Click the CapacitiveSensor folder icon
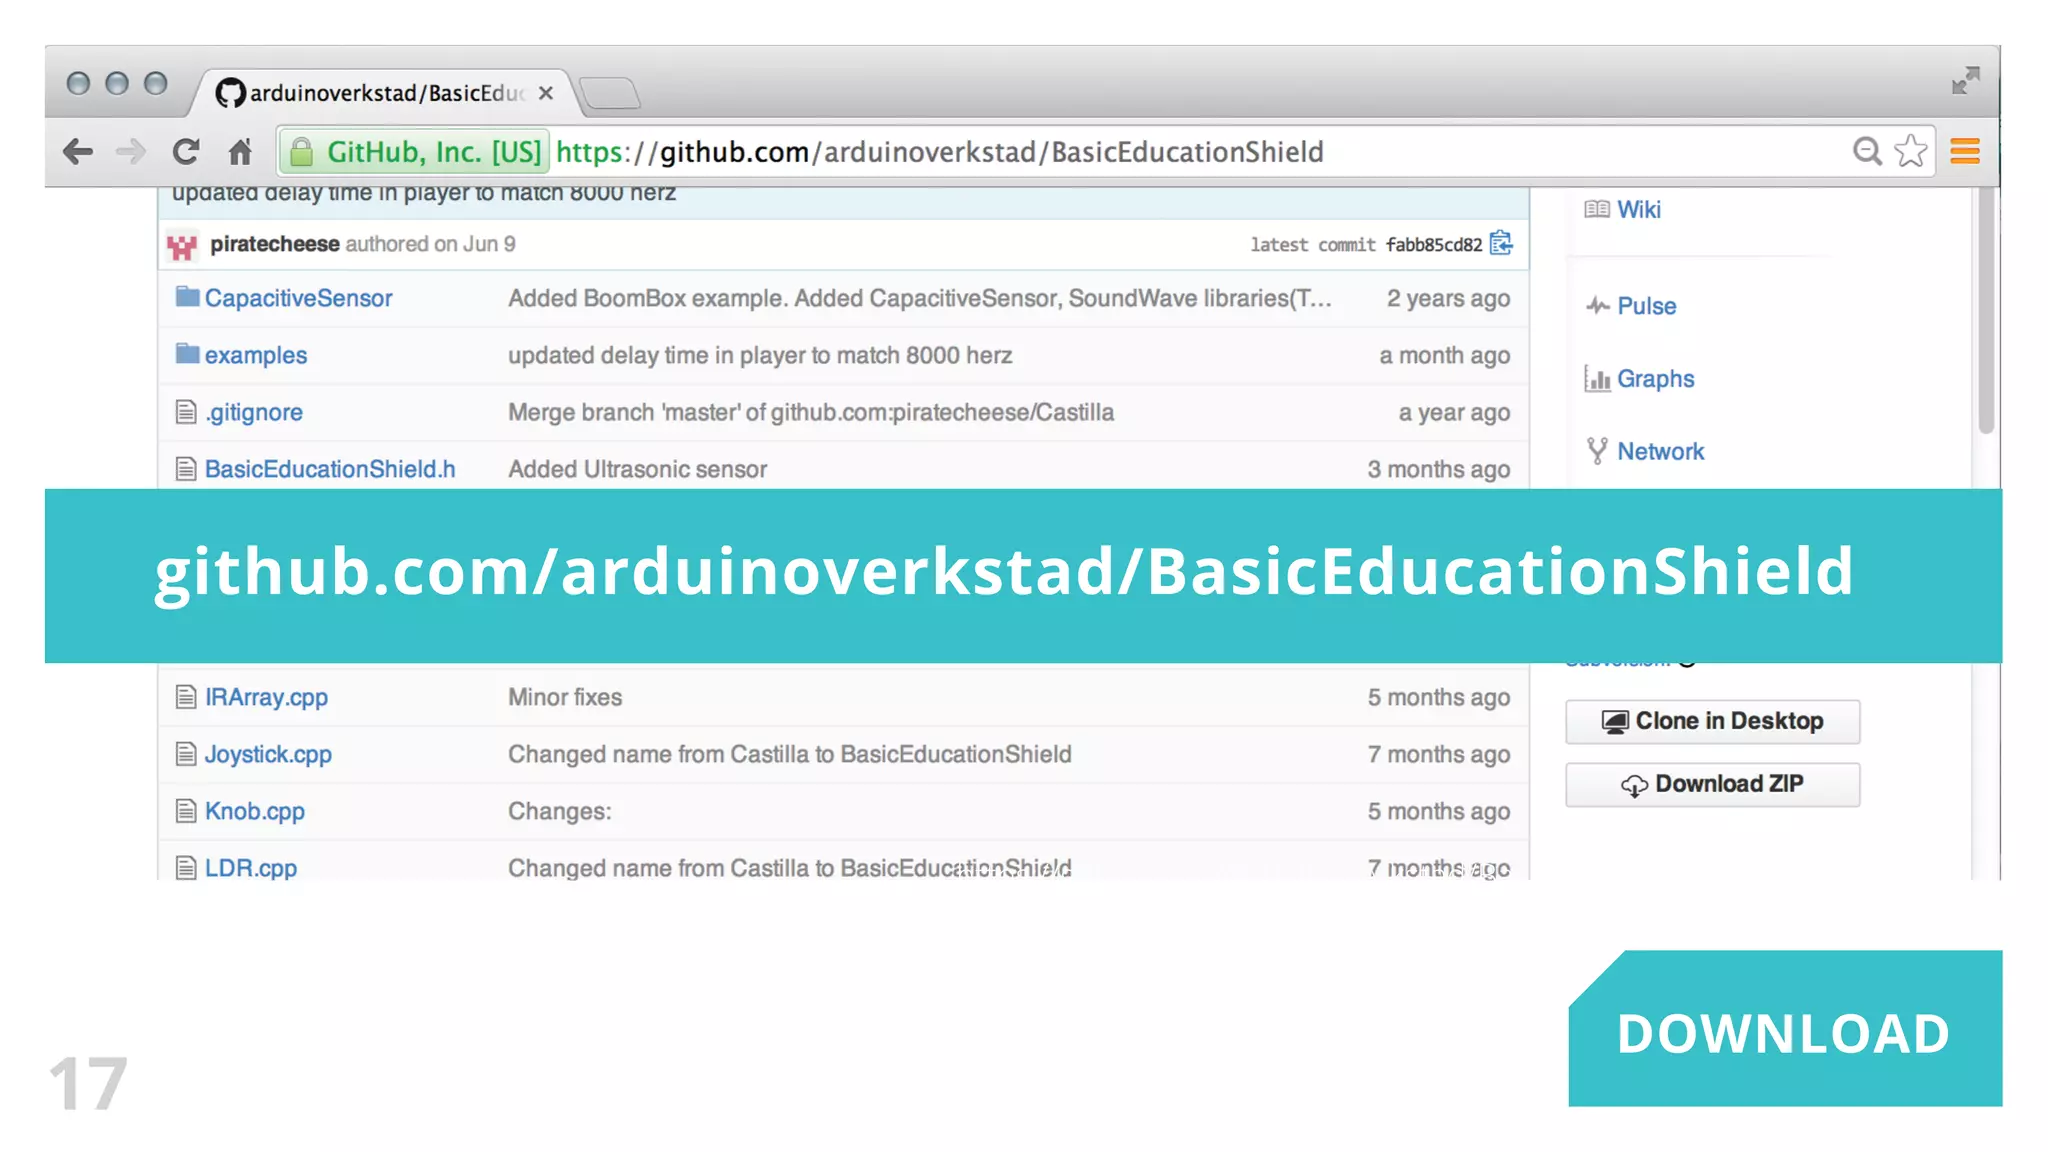Image resolution: width=2048 pixels, height=1152 pixels. coord(187,296)
